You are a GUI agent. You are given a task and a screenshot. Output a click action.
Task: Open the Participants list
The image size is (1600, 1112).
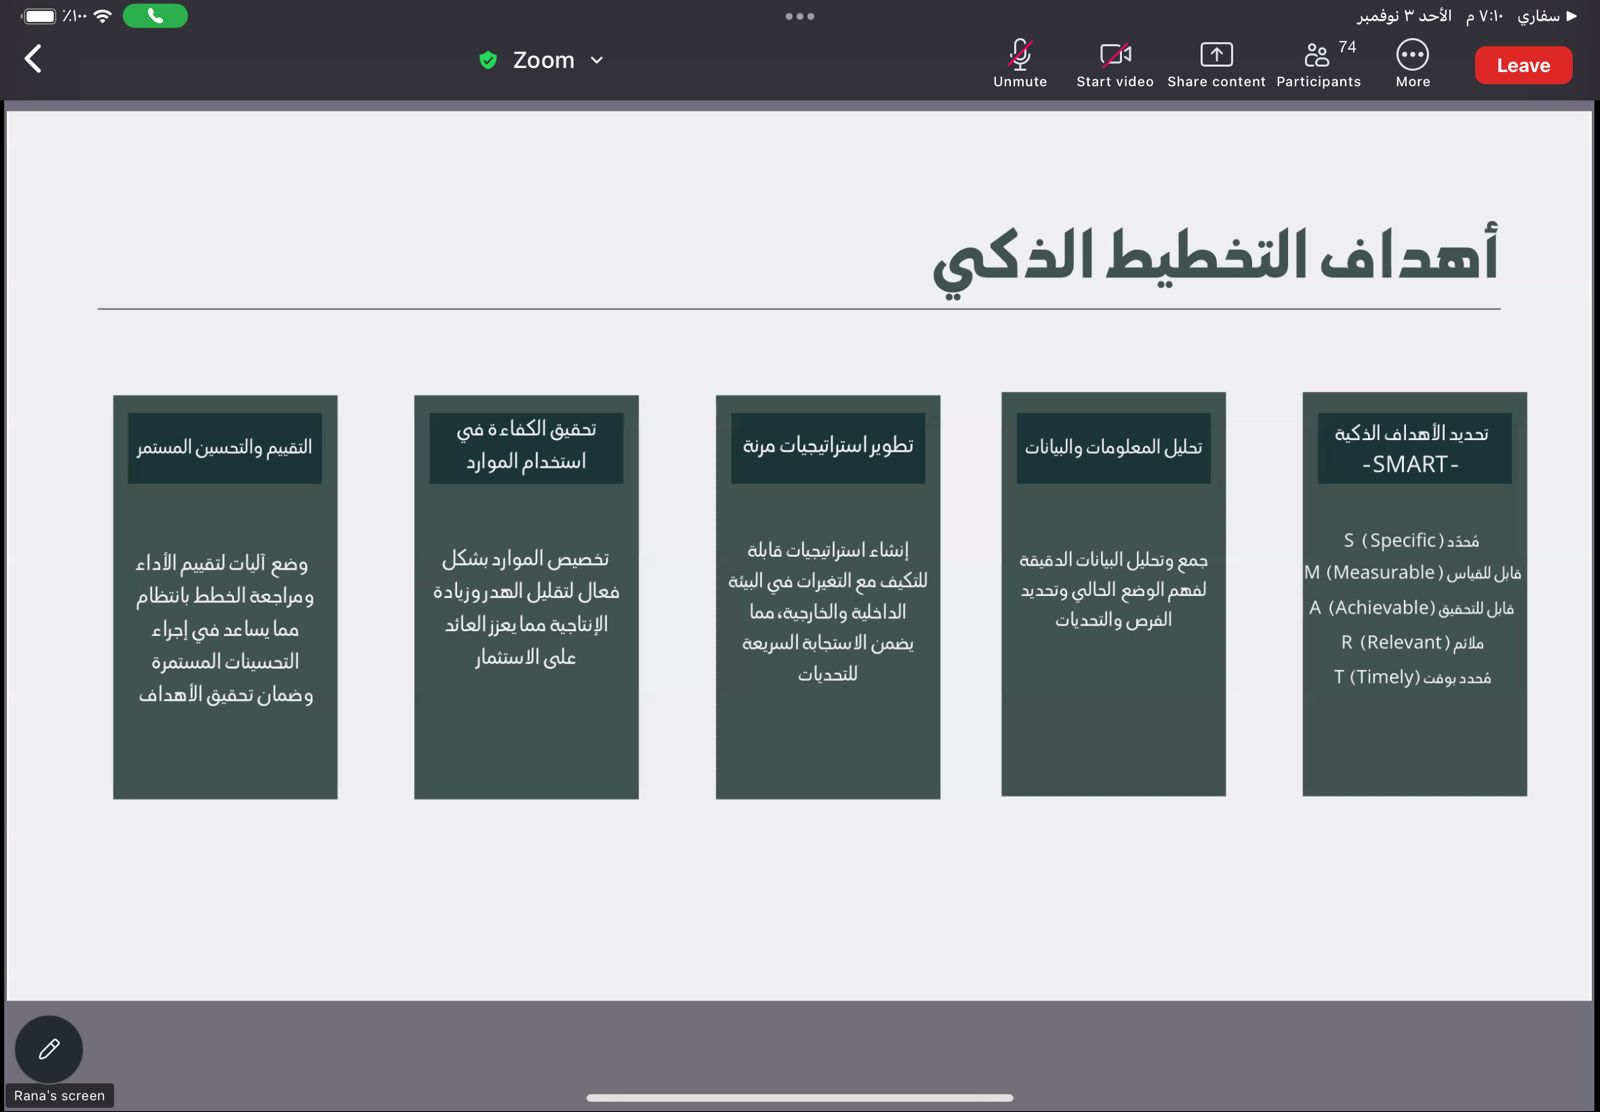coord(1318,64)
